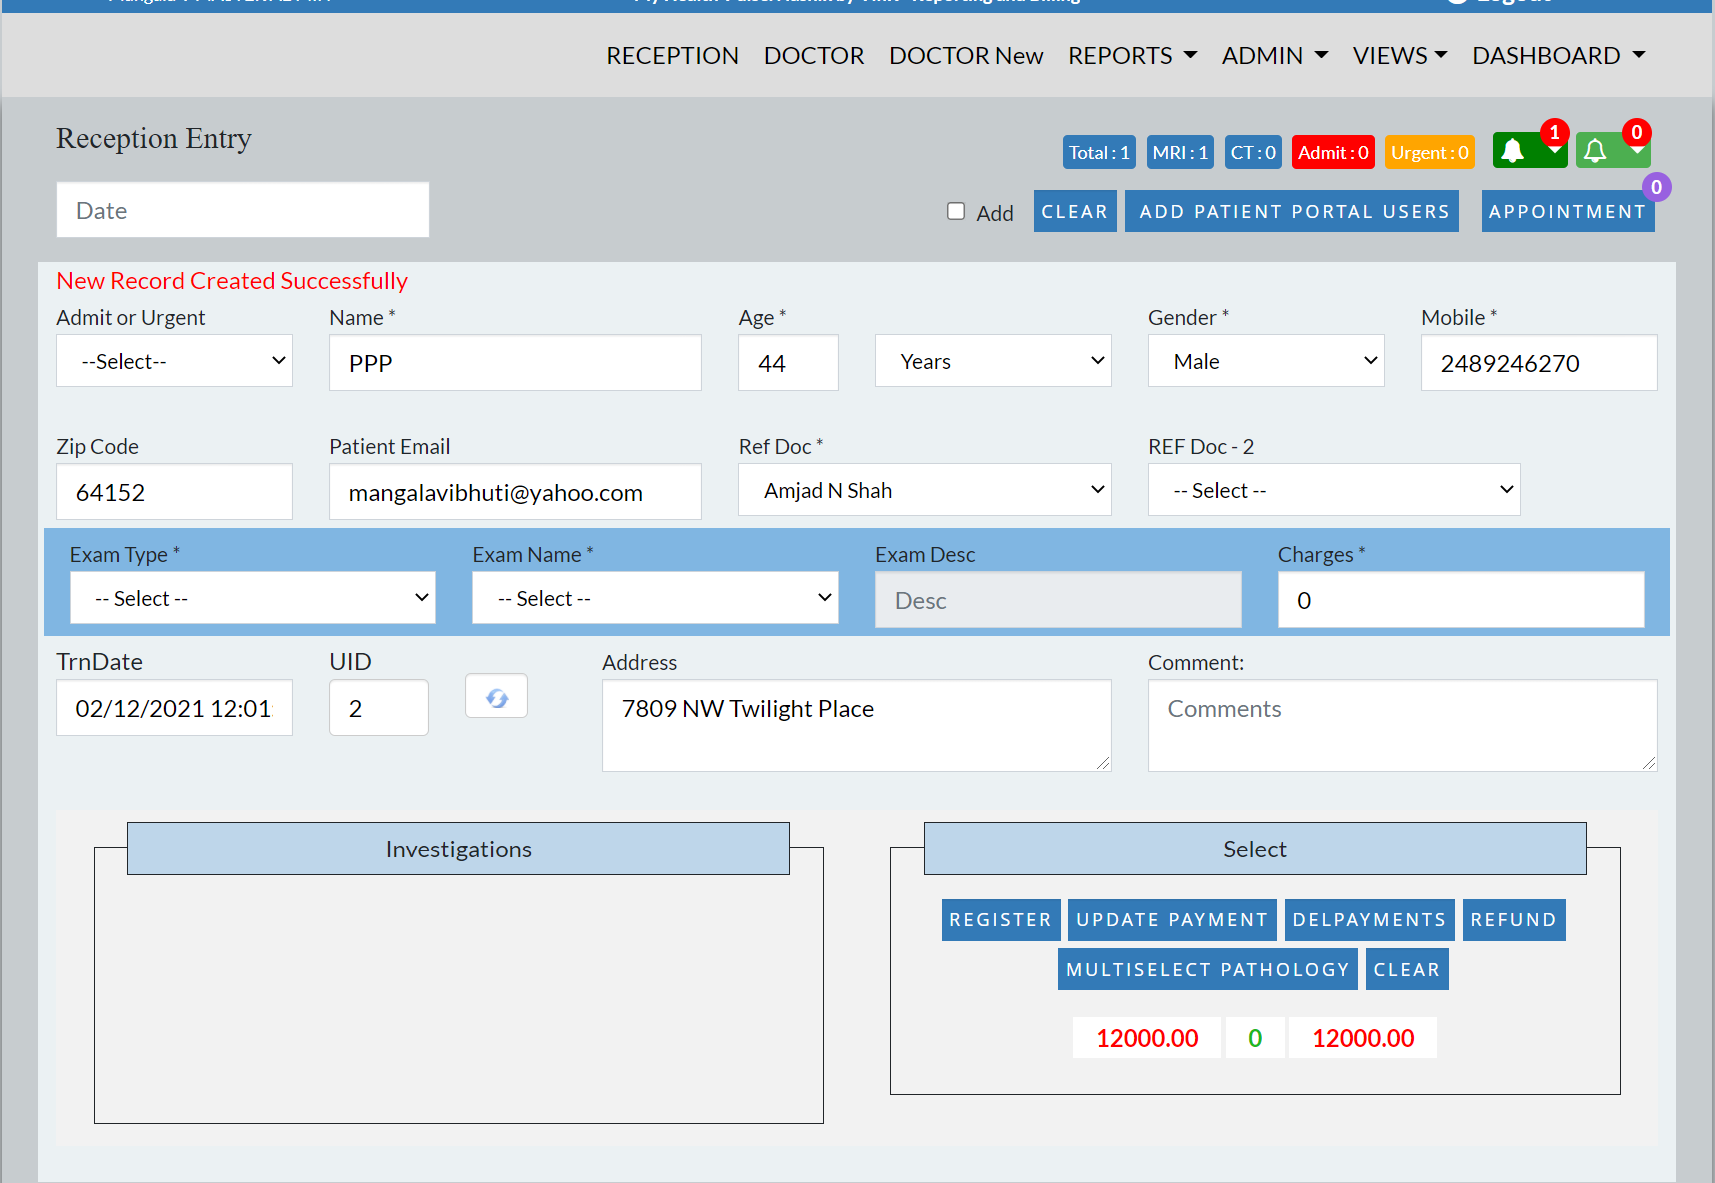Click the CT : 0 badge
The width and height of the screenshot is (1715, 1183).
click(1253, 152)
